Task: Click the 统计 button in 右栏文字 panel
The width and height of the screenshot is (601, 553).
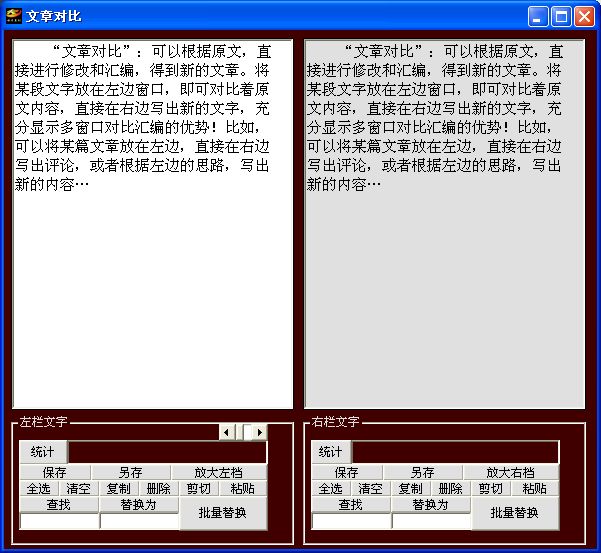Action: 331,452
